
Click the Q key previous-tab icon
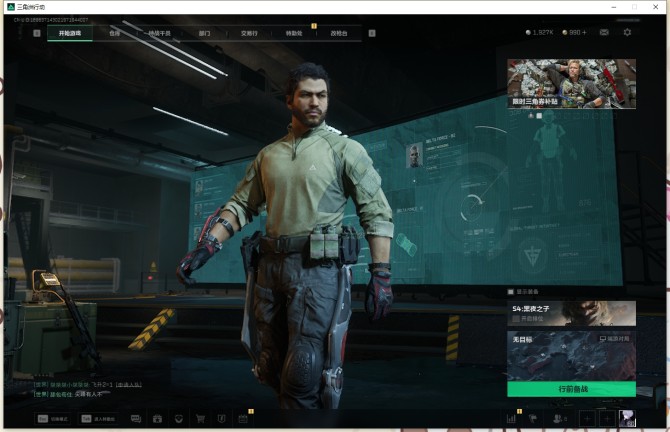point(37,33)
